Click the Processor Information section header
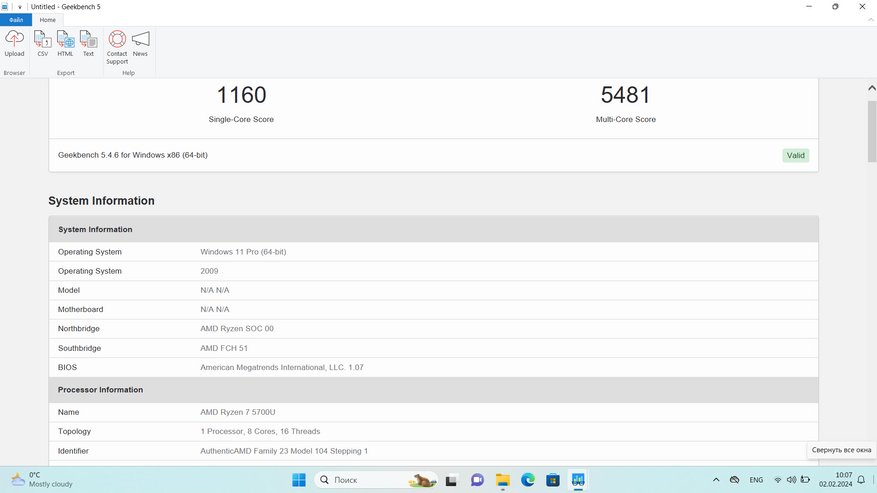The image size is (877, 493). point(433,389)
